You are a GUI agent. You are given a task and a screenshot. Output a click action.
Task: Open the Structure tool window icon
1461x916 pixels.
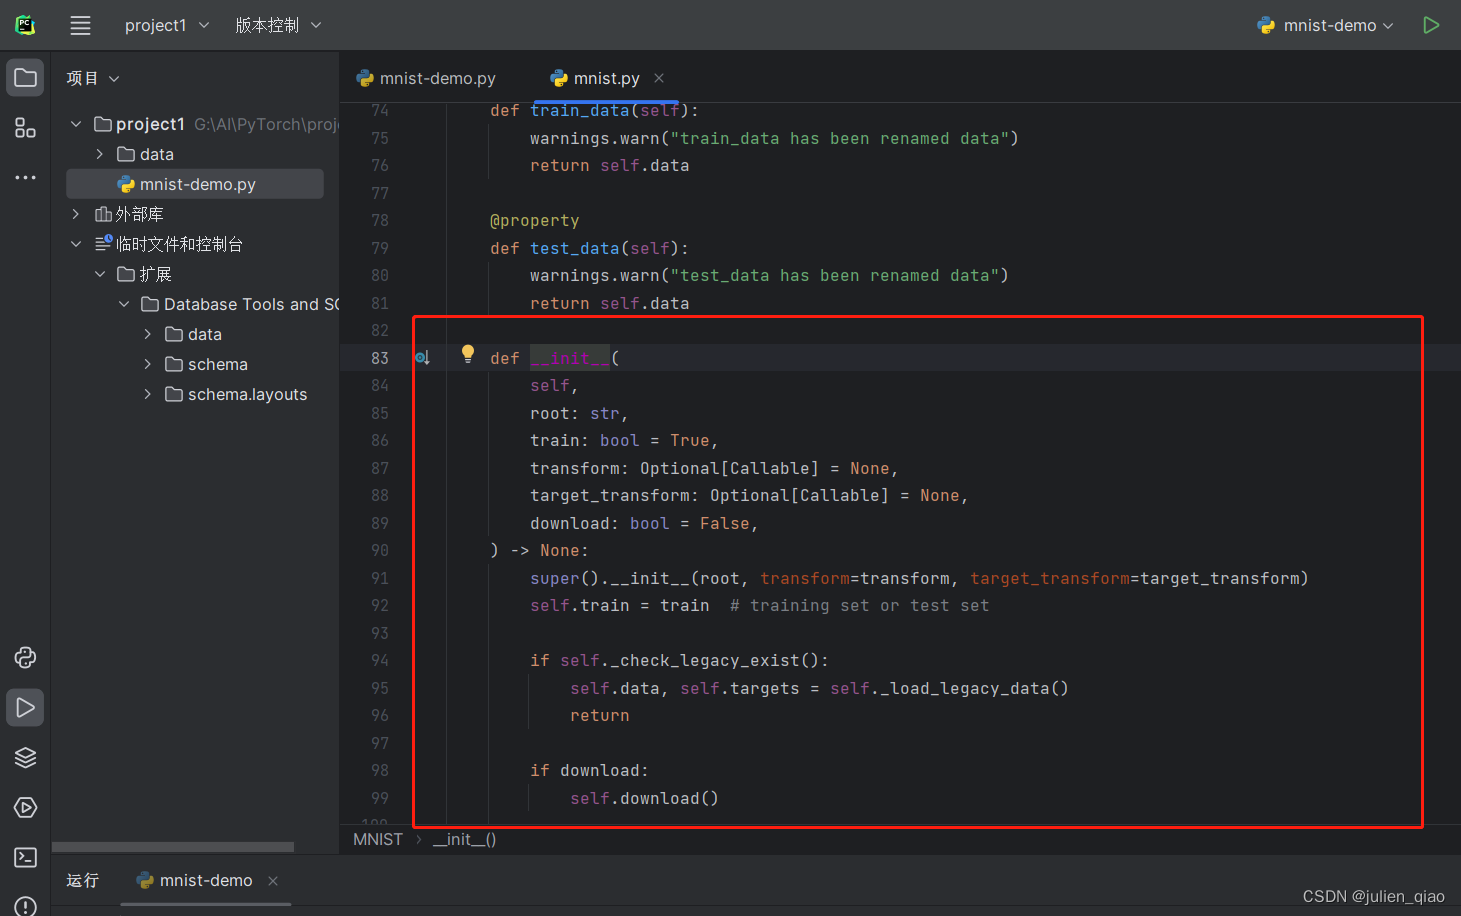[25, 128]
